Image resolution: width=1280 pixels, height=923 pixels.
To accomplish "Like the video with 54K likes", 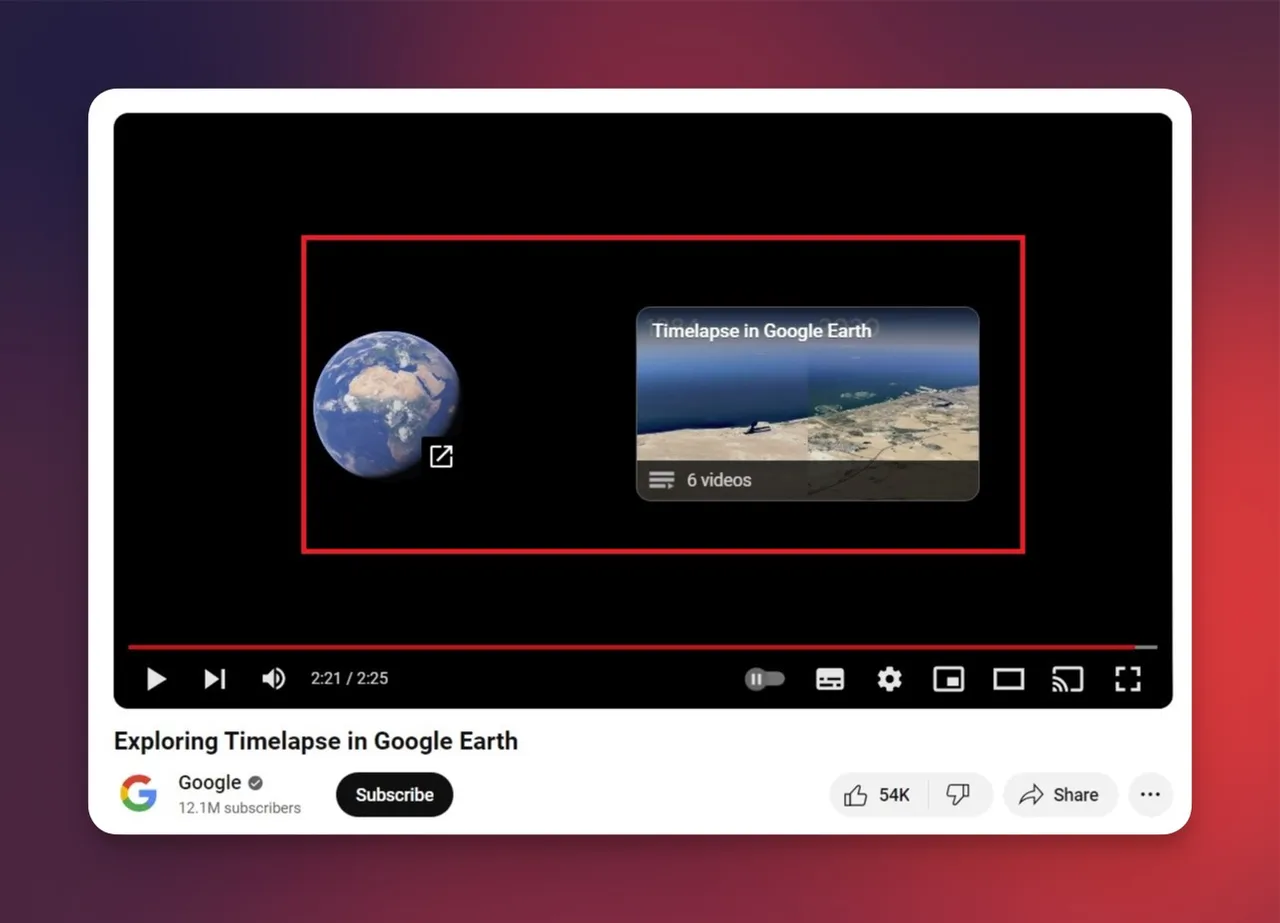I will 878,795.
